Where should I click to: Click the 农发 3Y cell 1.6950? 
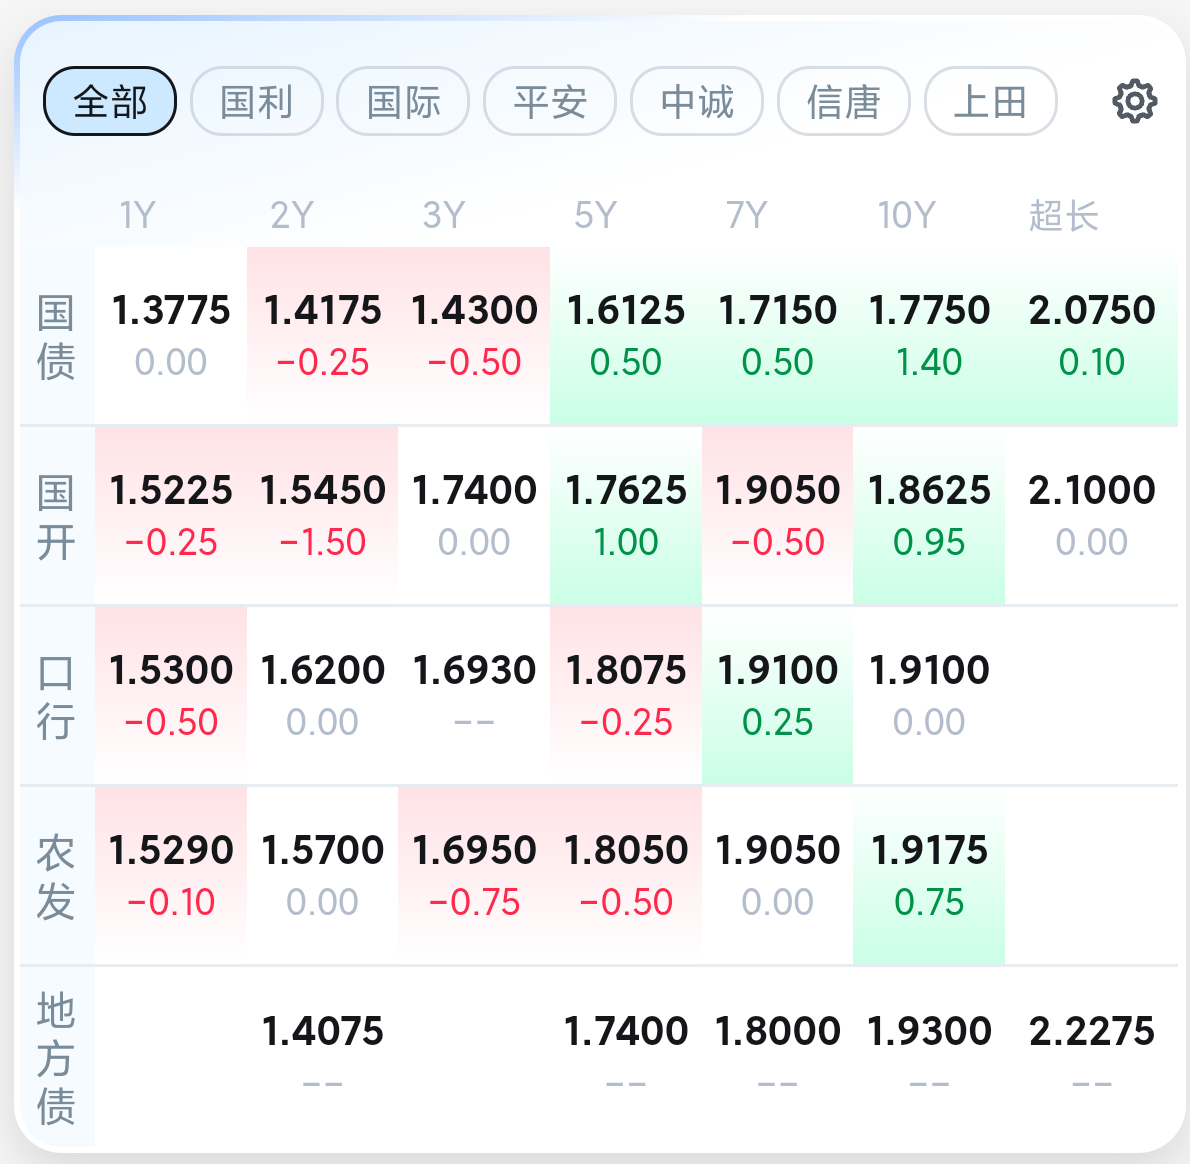pos(474,876)
